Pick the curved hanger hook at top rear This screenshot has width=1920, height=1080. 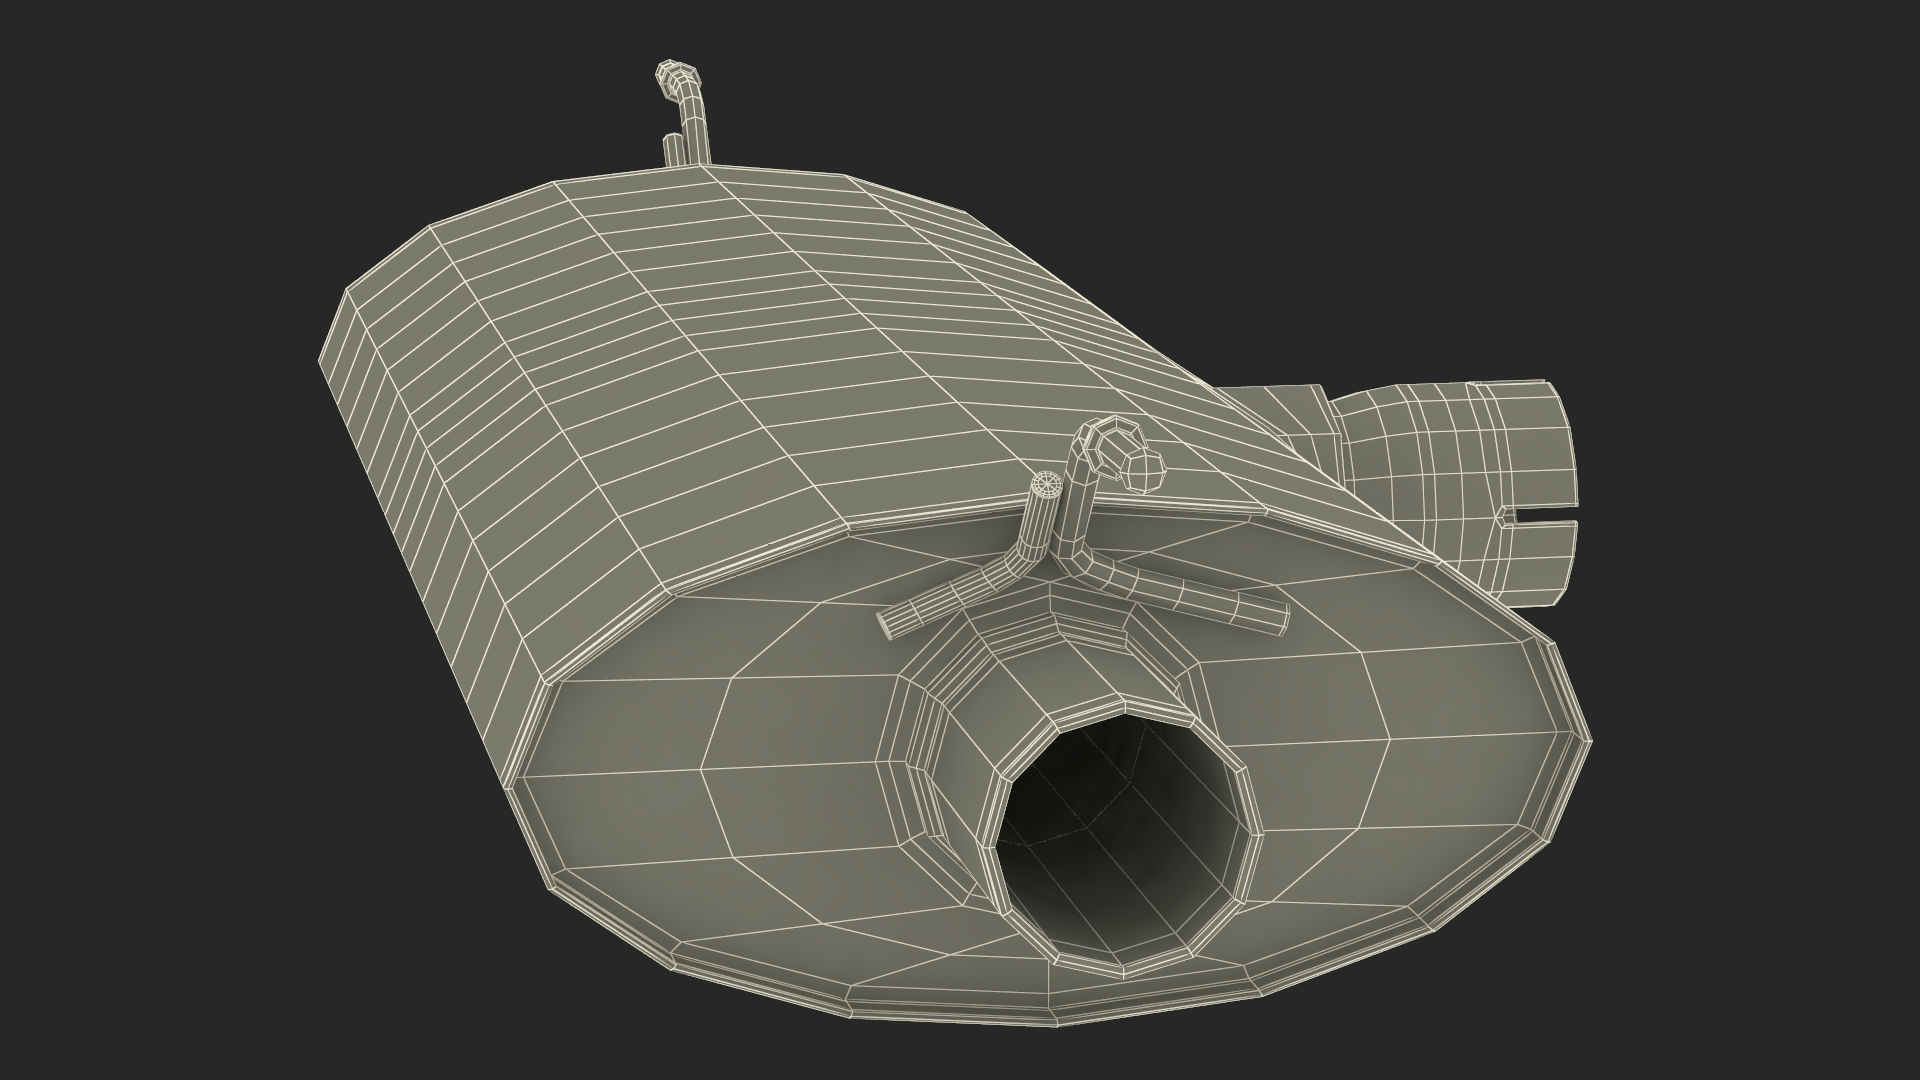pyautogui.click(x=683, y=112)
